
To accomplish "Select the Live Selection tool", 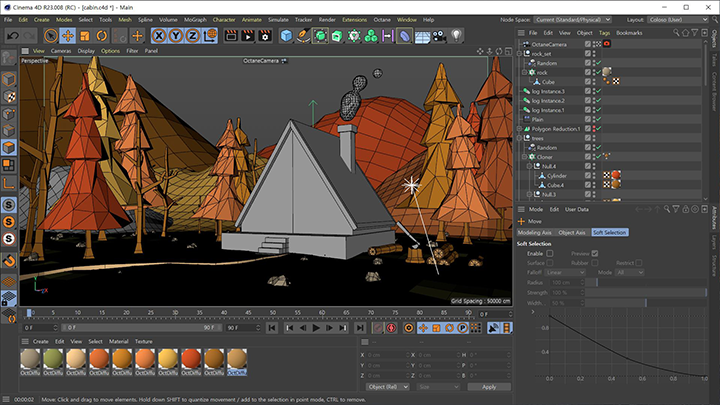I will coord(51,35).
